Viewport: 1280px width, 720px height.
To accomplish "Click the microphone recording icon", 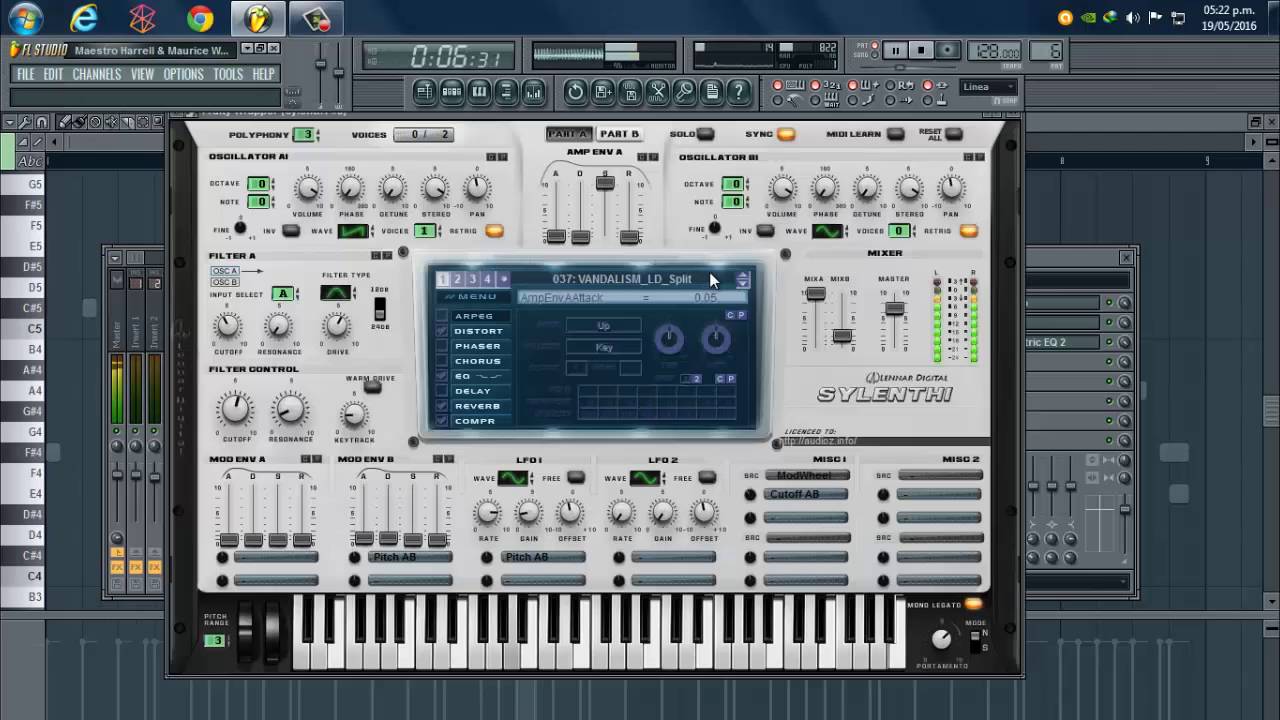I will pos(684,92).
